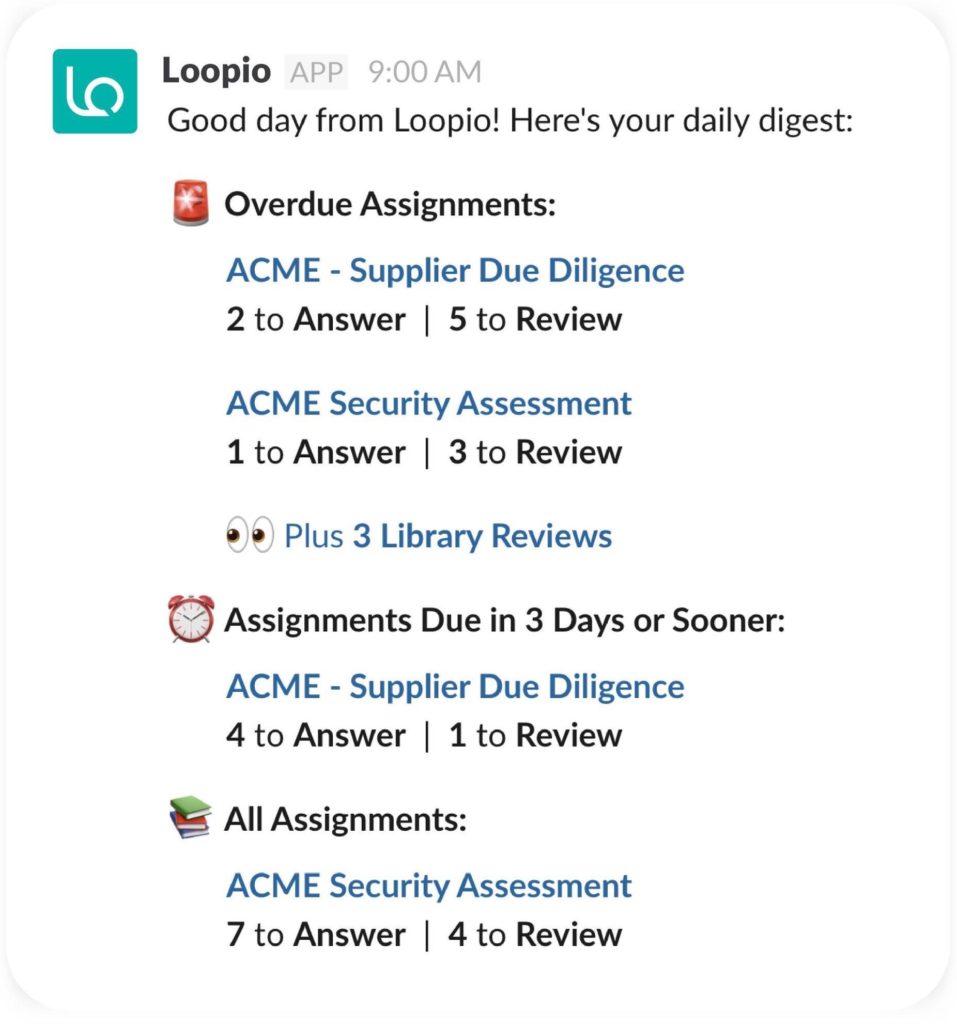
Task: Click the 2 to Answer count for Supplier Due Diligence
Action: pyautogui.click(x=315, y=318)
